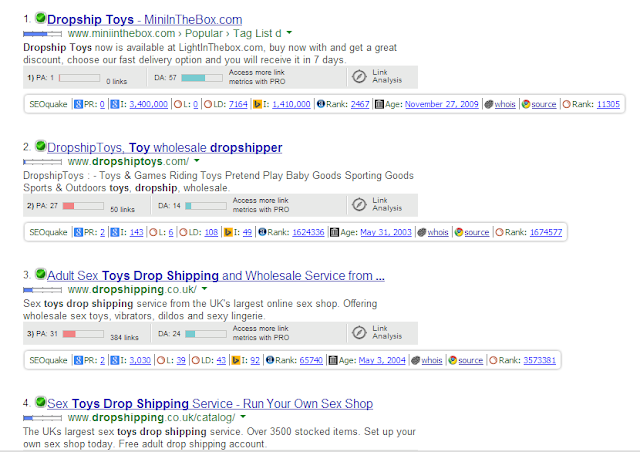Click the DA: 24 authority bar
Viewport: 640px width, 452px height.
tap(206, 334)
